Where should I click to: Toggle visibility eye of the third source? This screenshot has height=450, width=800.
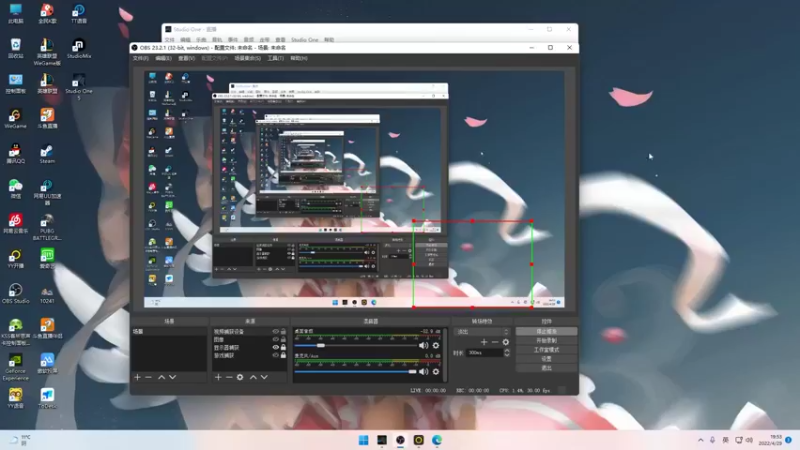276,347
